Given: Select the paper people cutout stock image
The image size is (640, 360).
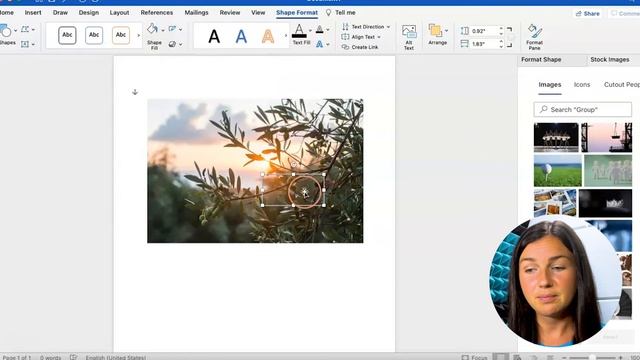Looking at the screenshot, I should click(x=608, y=171).
